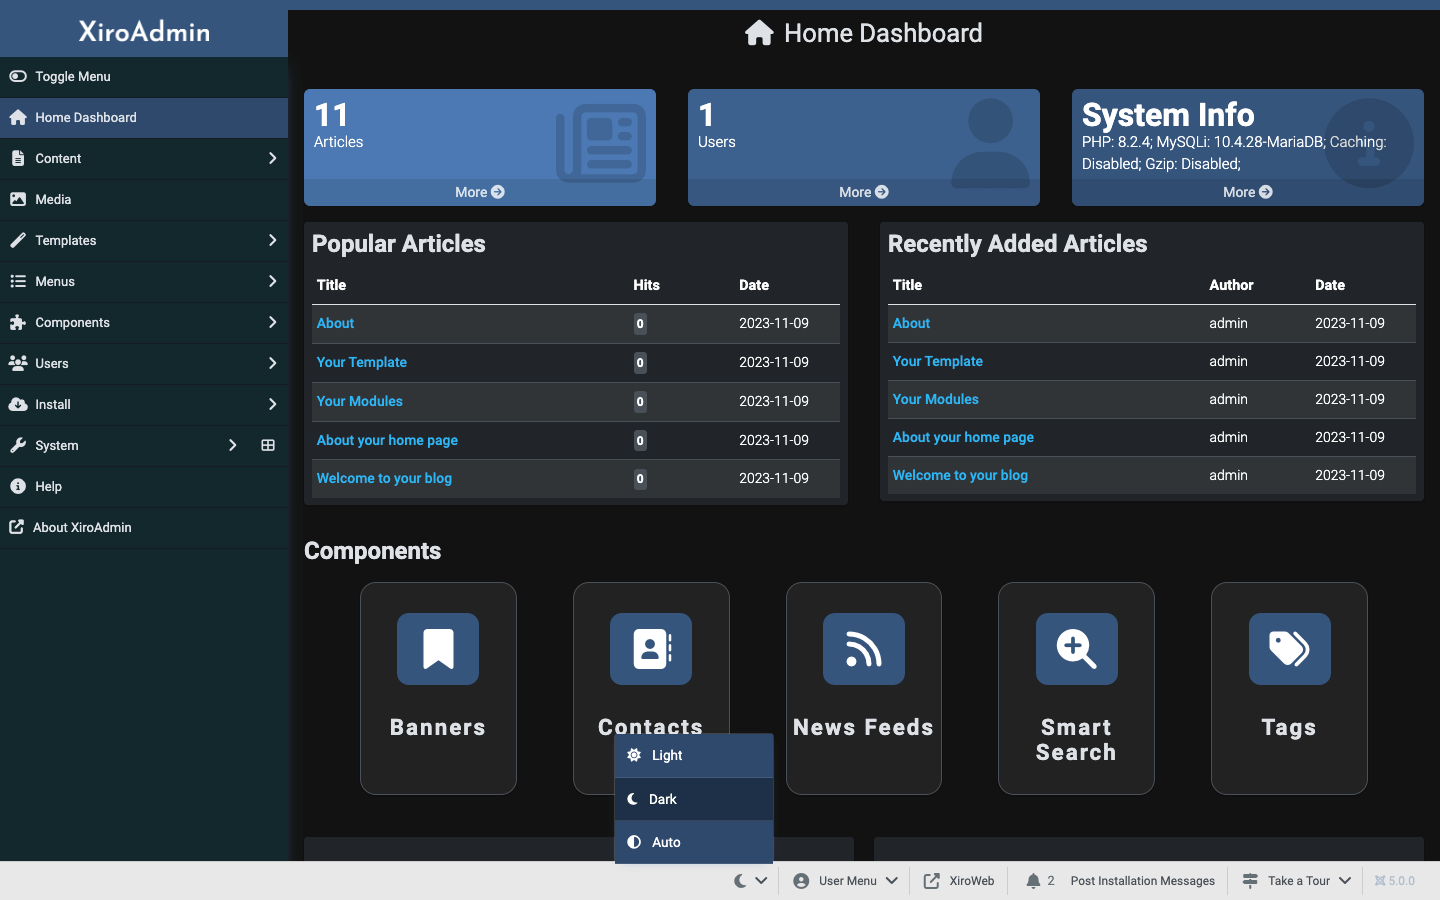1440x900 pixels.
Task: Click More on the Users card
Action: (x=864, y=192)
